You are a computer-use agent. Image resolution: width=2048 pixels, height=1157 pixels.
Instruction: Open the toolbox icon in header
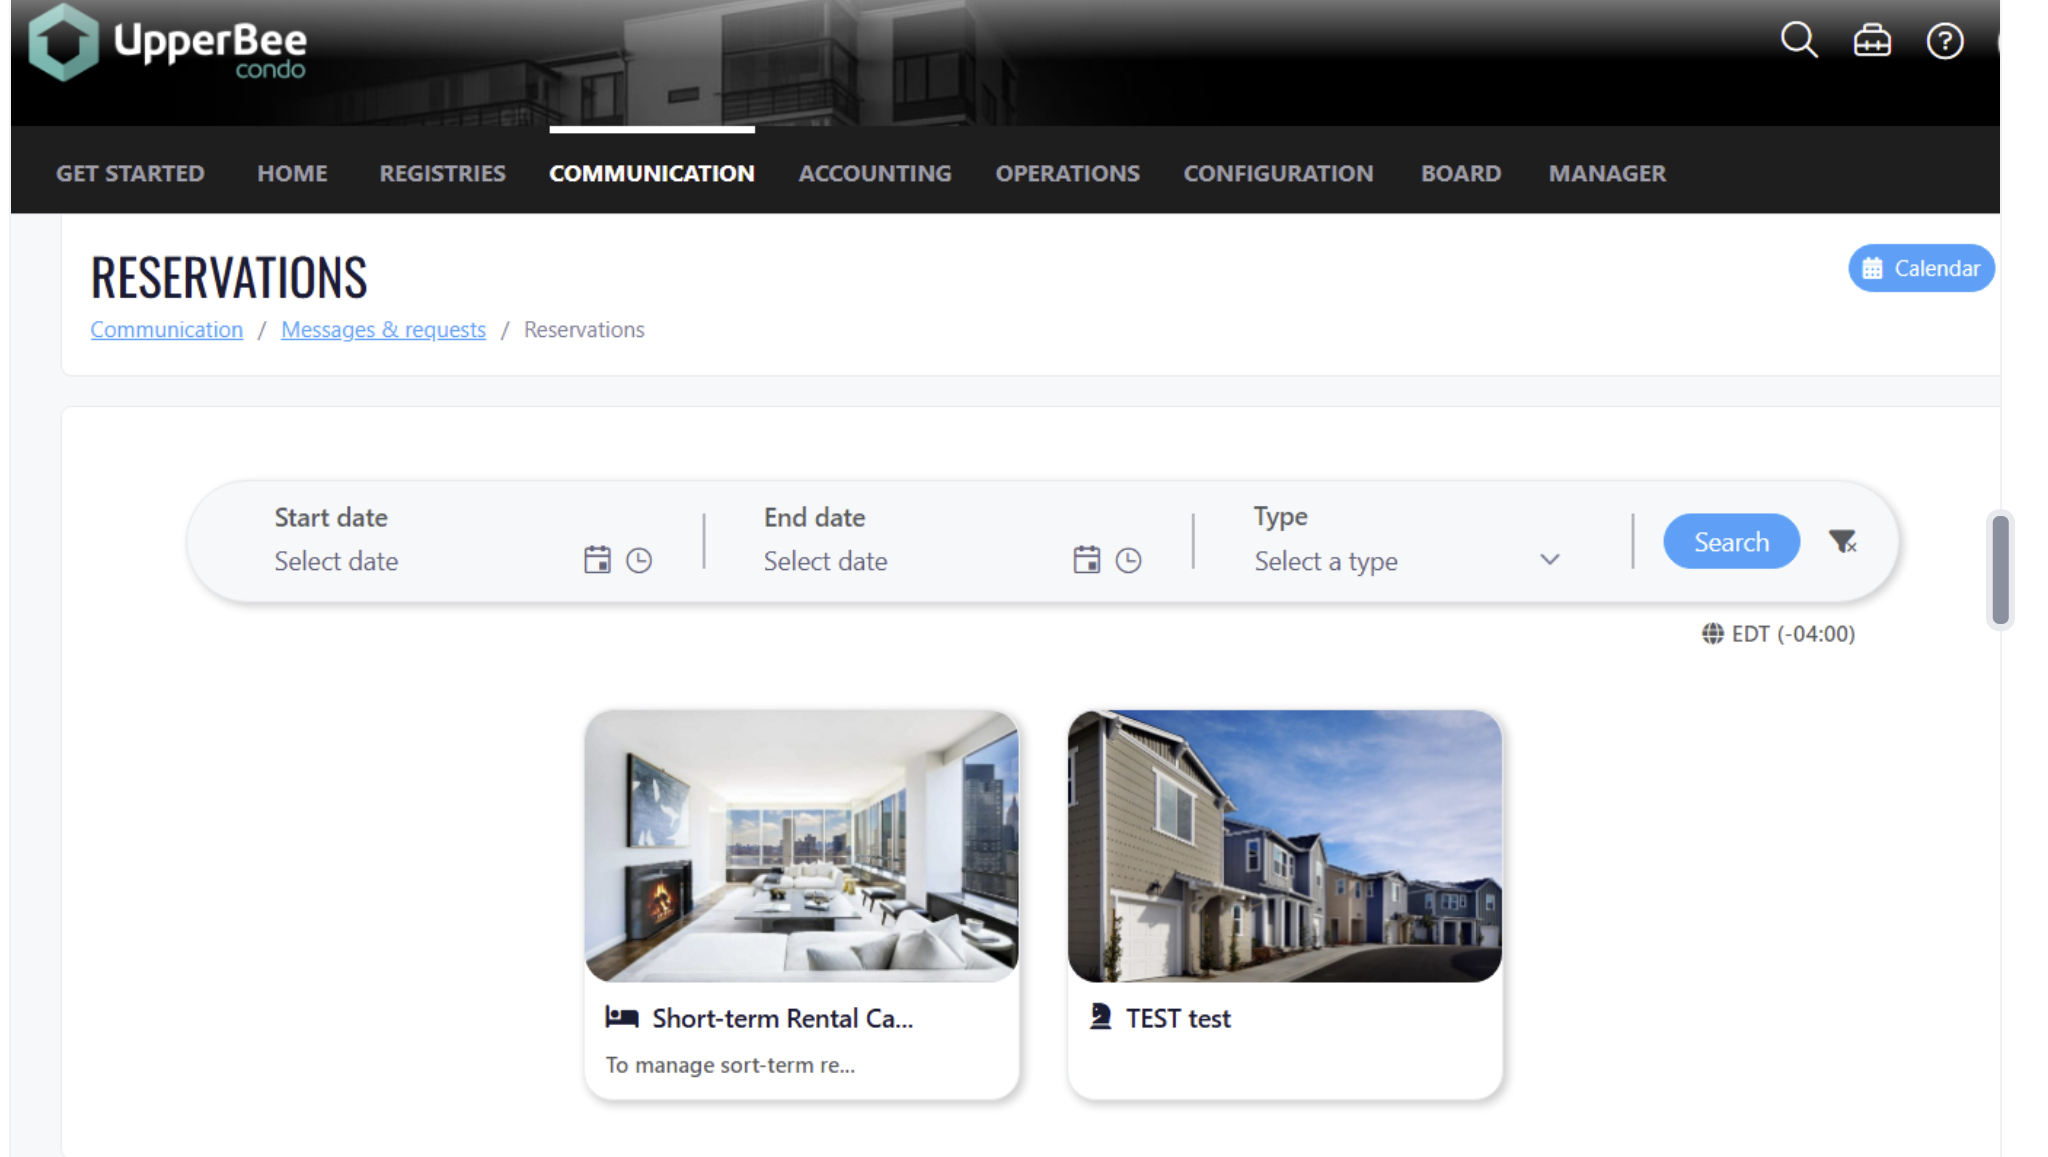[1871, 41]
